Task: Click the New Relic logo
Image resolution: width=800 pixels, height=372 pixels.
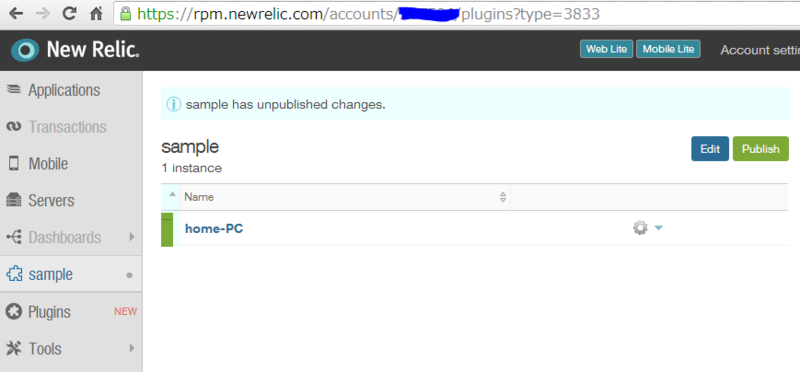Action: (x=75, y=50)
